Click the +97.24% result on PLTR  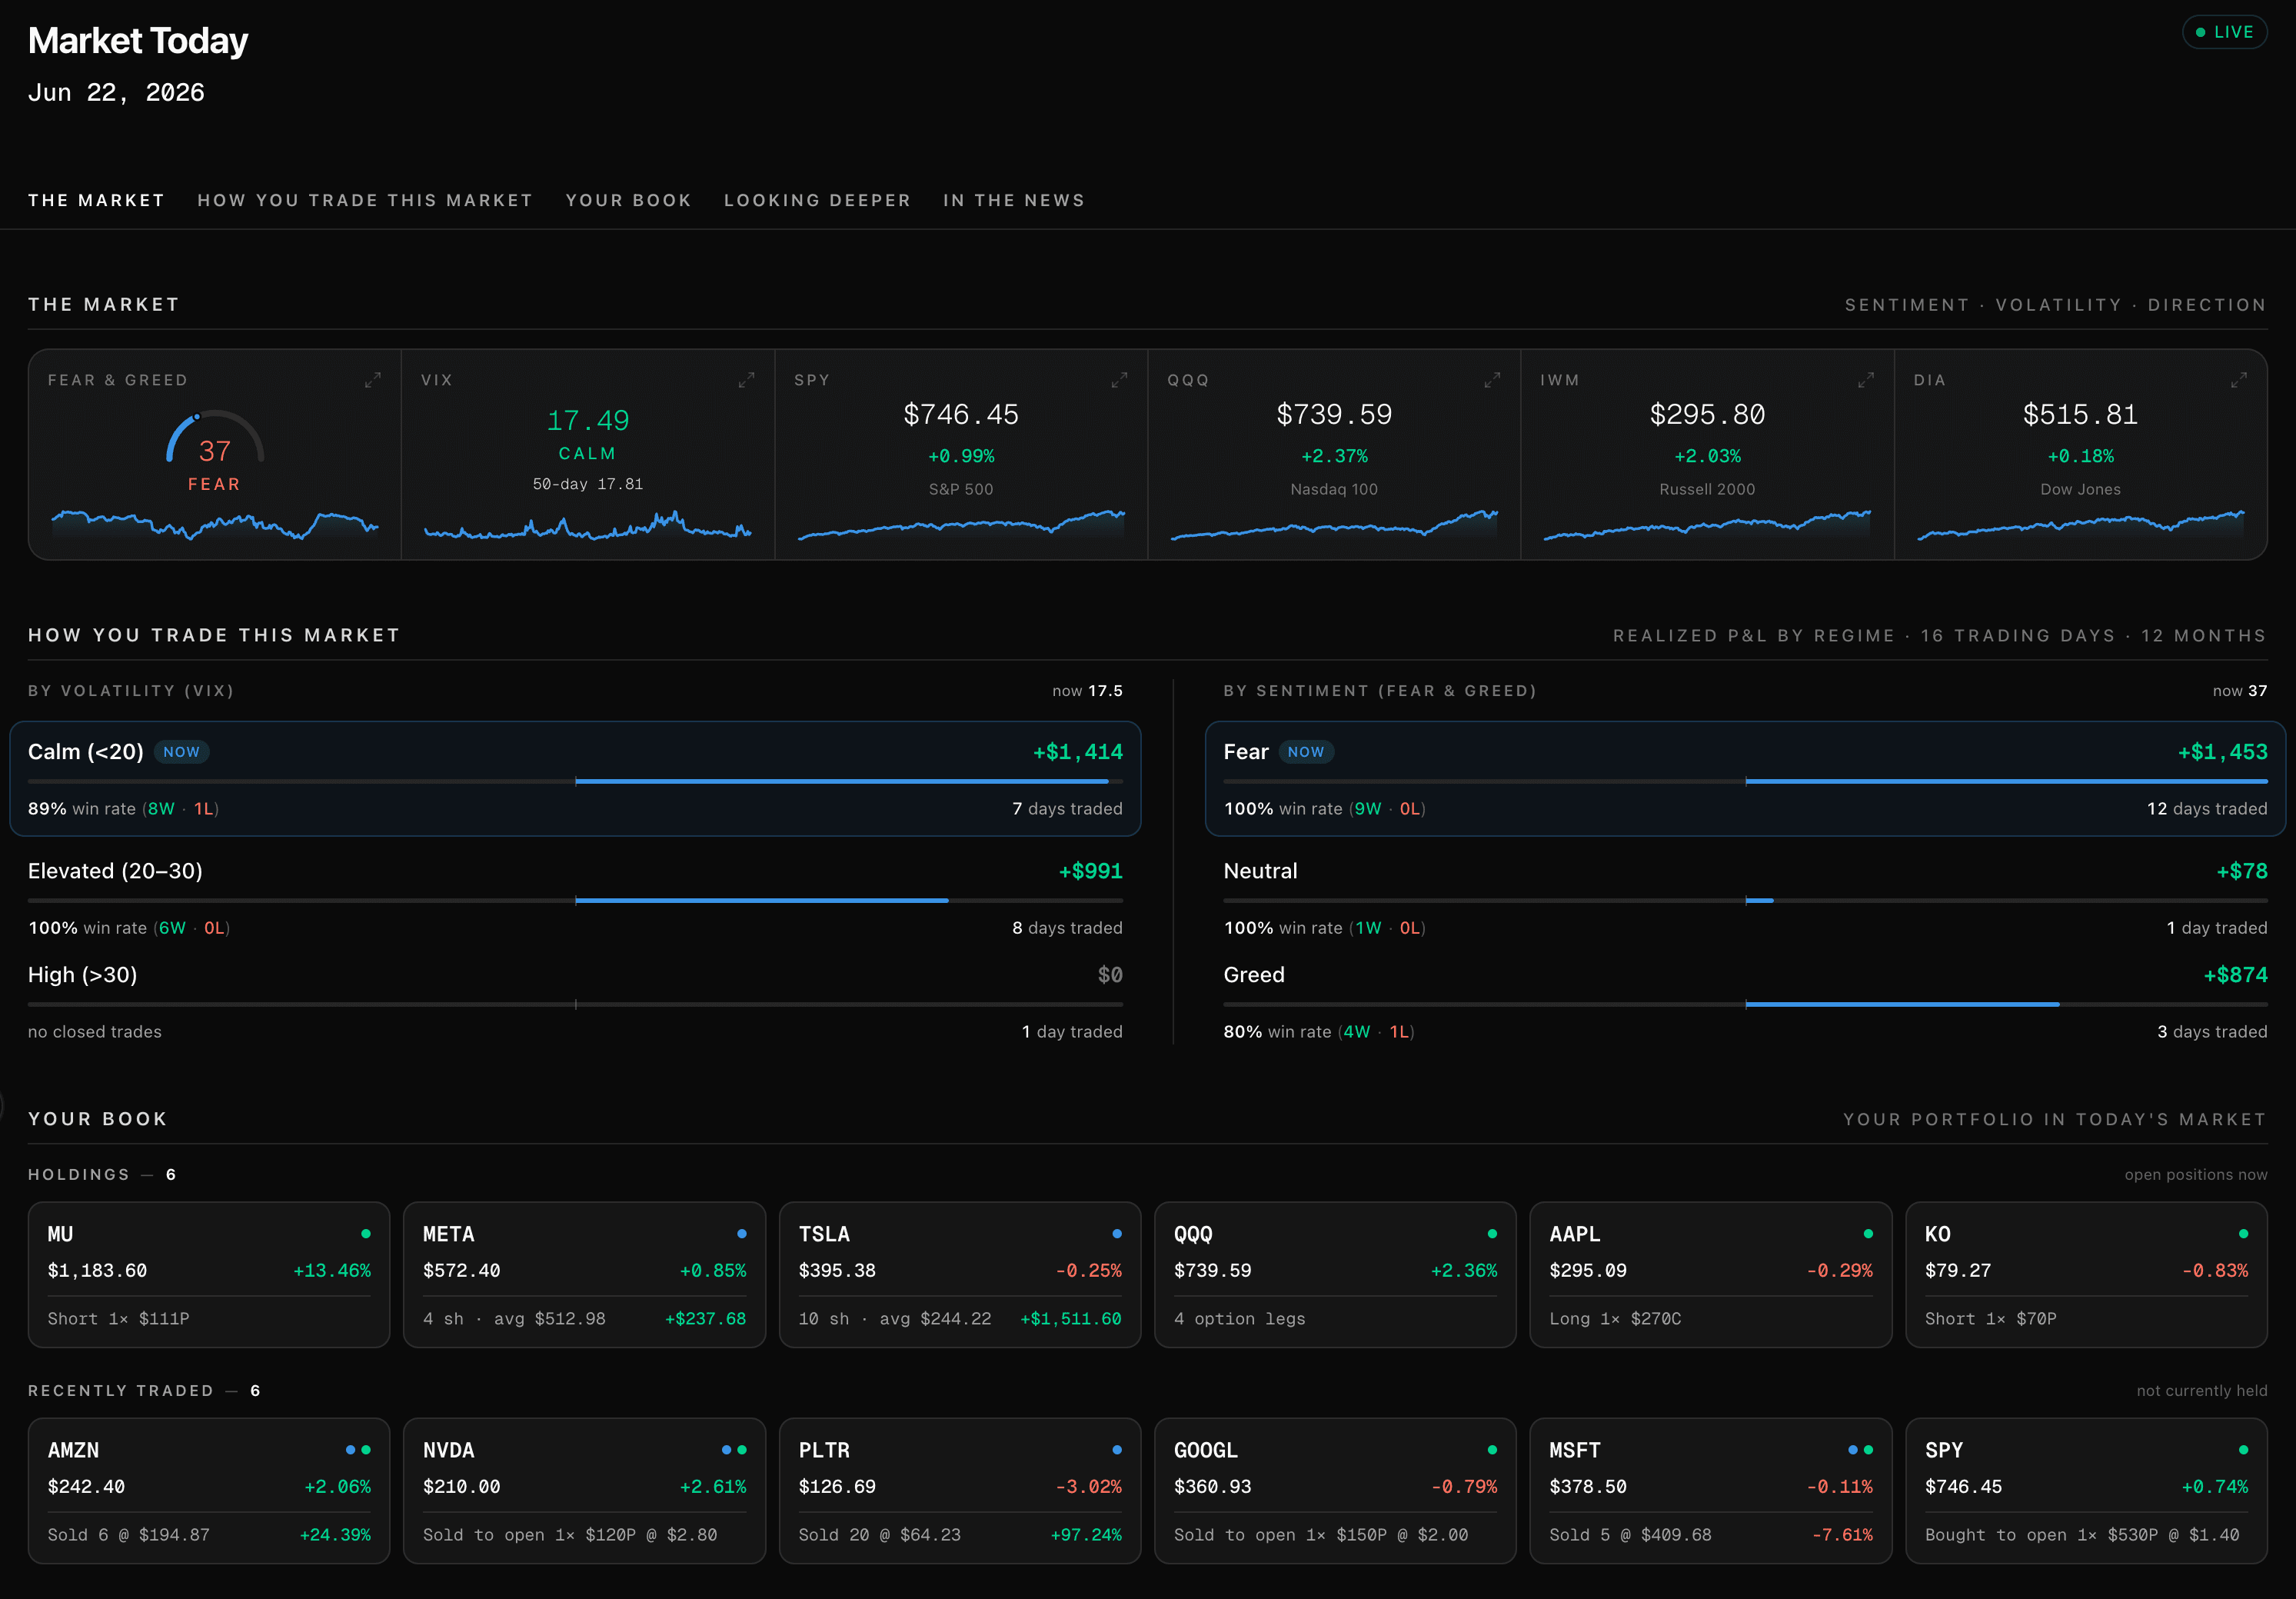(x=1086, y=1535)
